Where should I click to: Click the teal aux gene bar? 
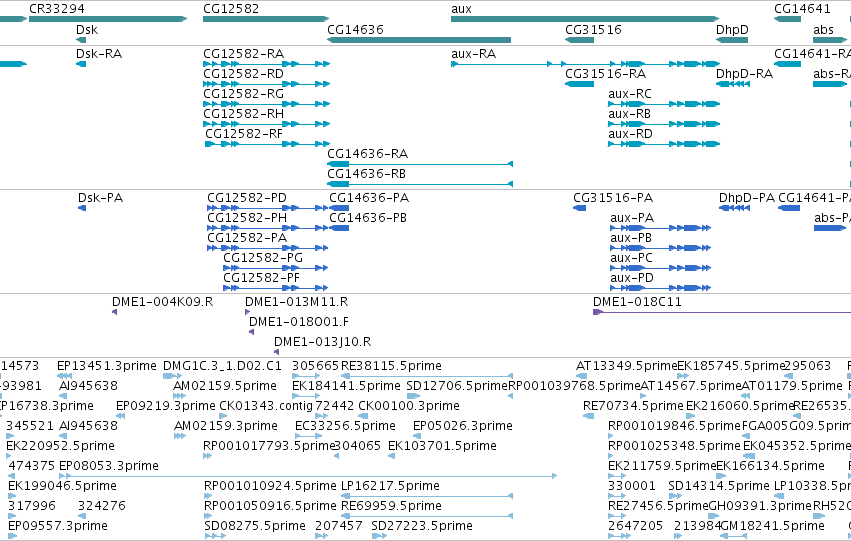point(585,19)
